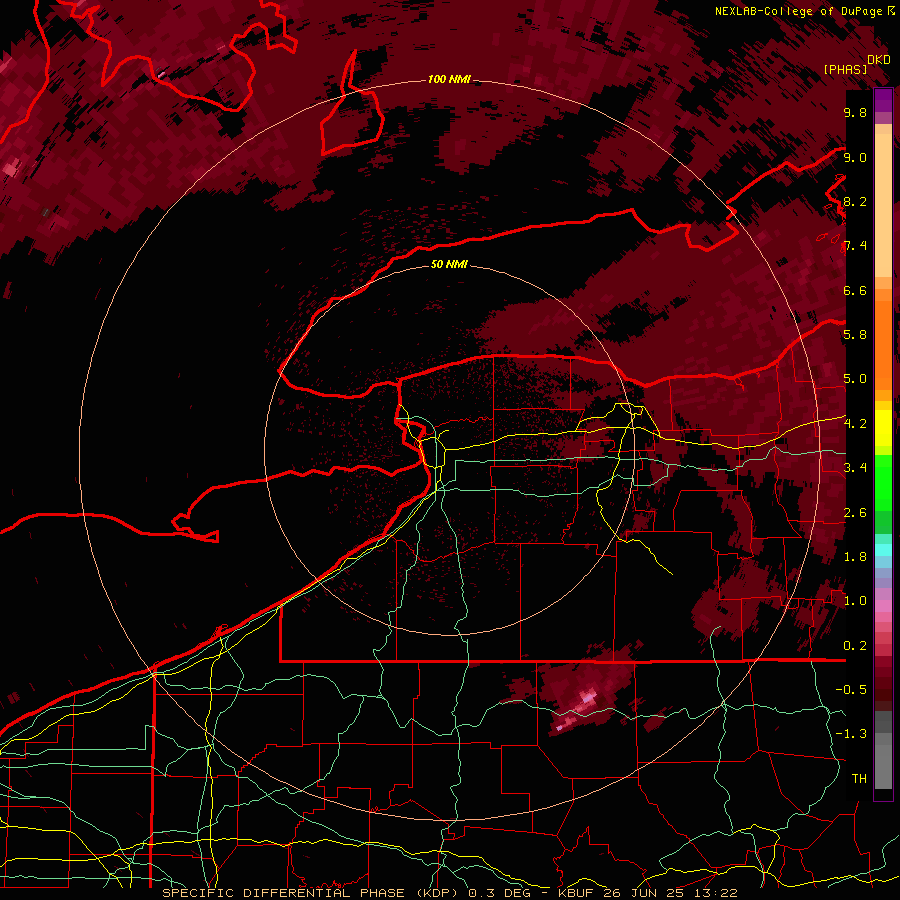
Task: Select the 5.8 value on the color scale
Action: click(855, 335)
